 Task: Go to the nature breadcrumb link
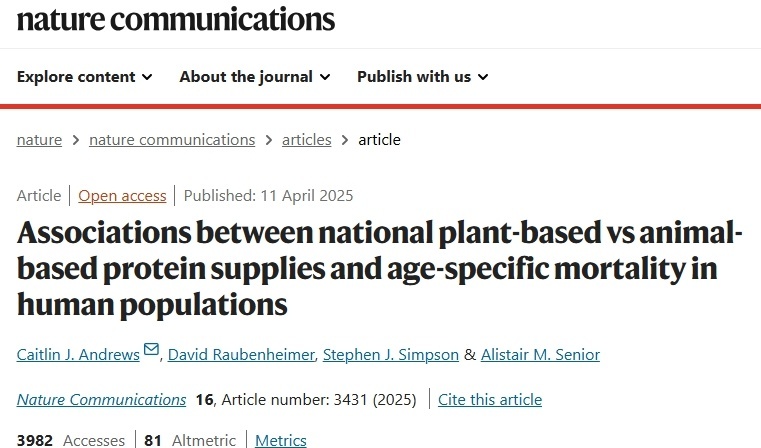coord(39,140)
